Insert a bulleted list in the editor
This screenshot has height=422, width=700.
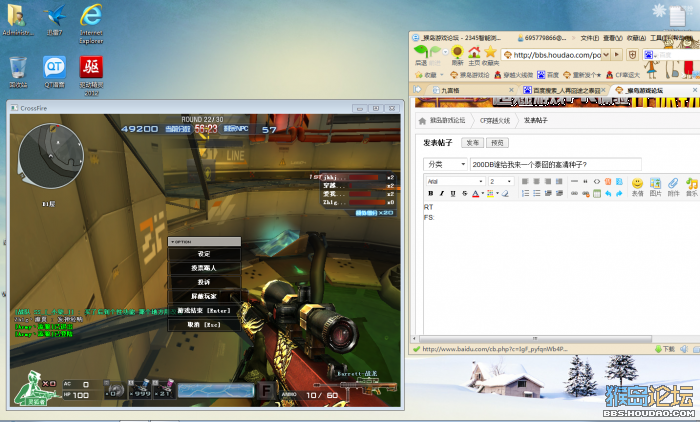pos(537,193)
